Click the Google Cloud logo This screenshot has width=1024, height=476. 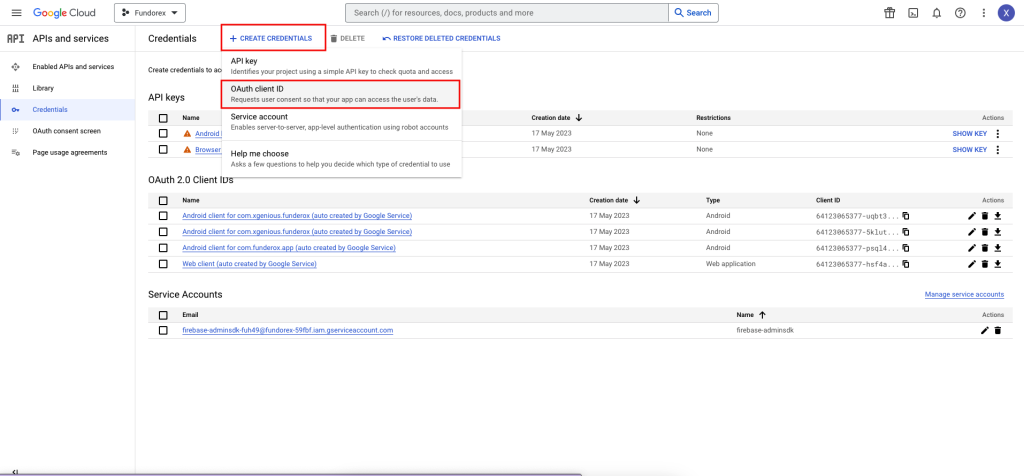64,13
